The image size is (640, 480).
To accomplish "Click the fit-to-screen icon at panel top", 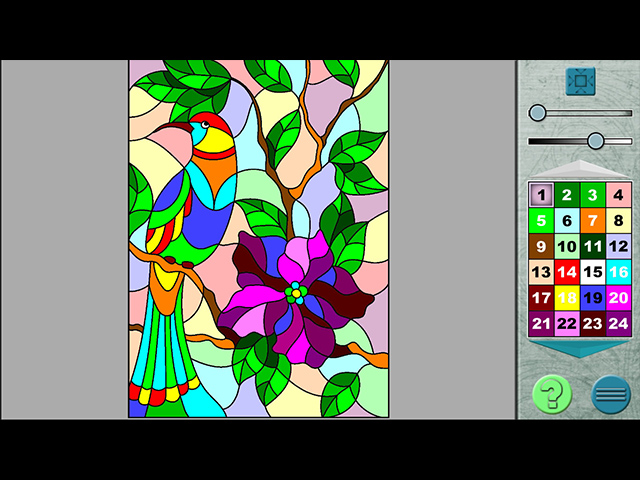I will click(580, 81).
